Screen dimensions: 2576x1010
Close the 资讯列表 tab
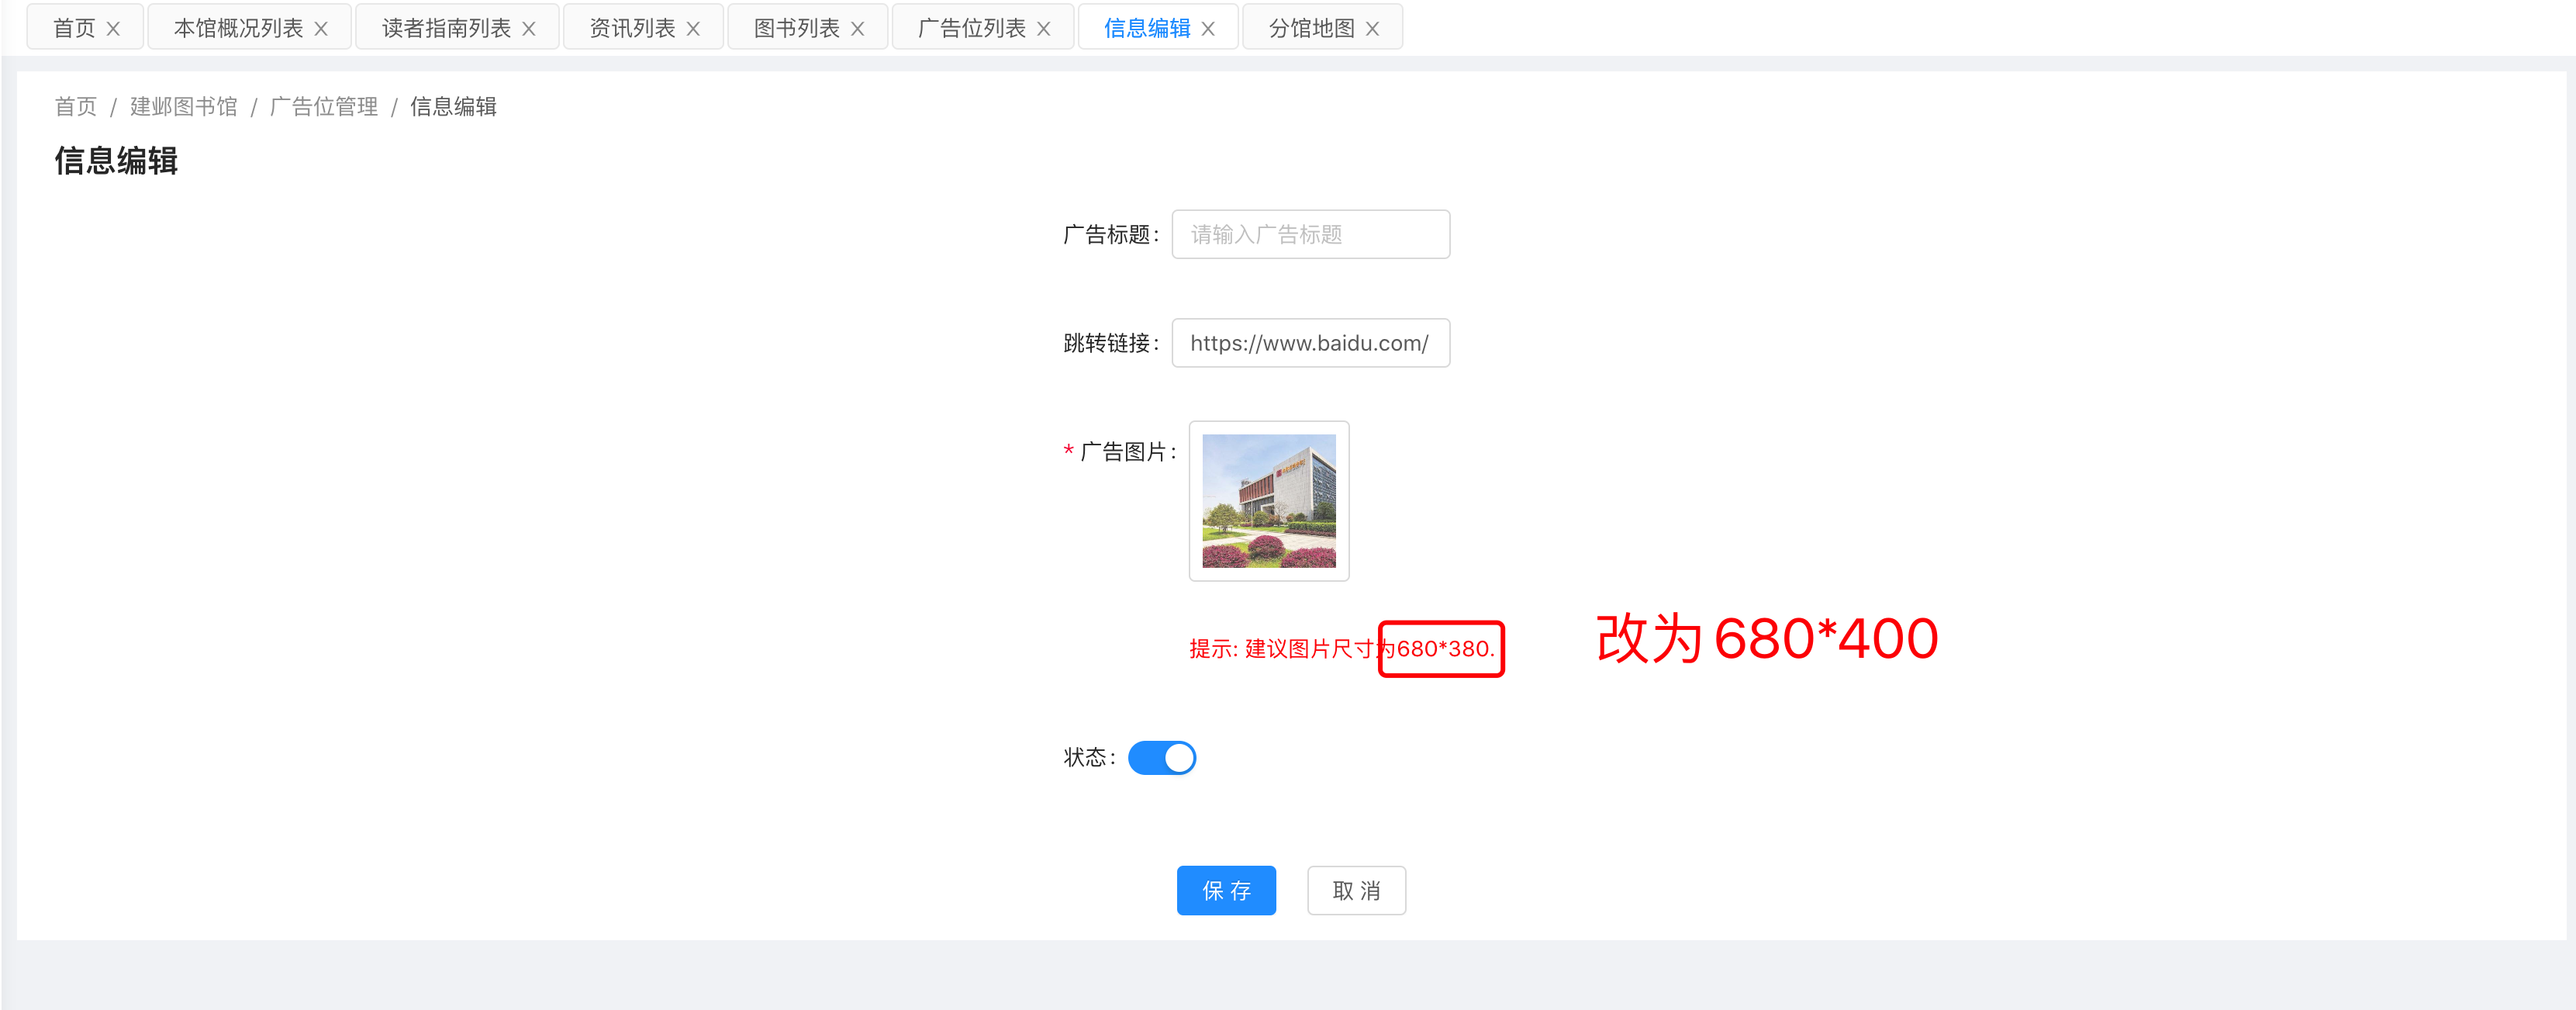pos(693,29)
